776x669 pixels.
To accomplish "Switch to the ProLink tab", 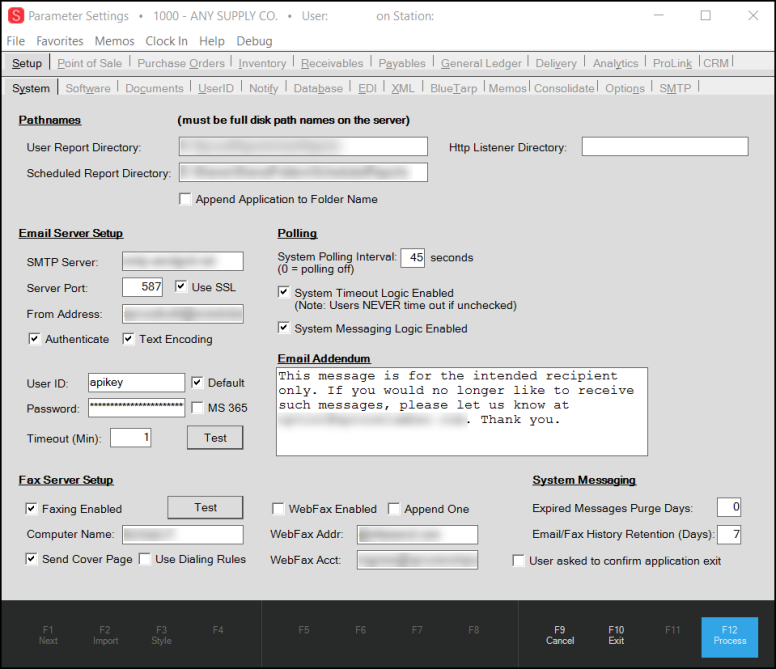I will [672, 63].
